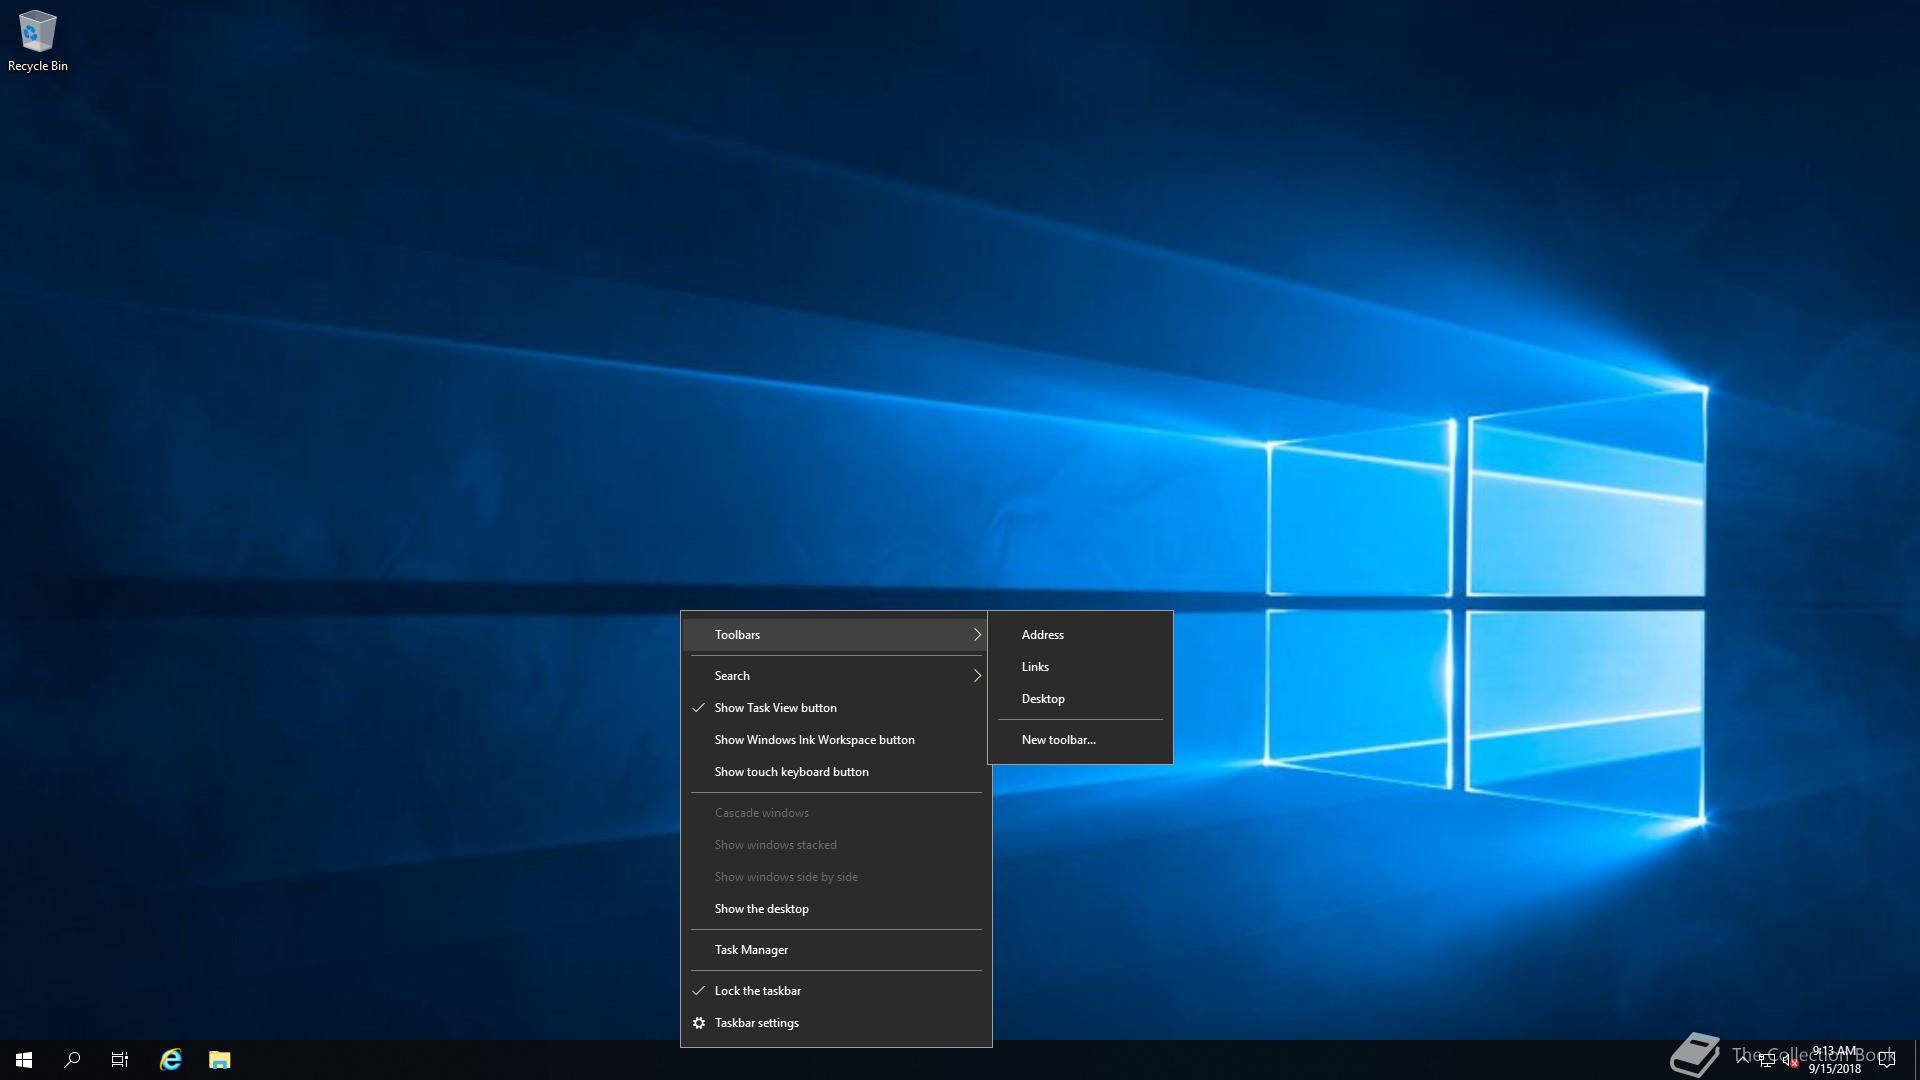This screenshot has width=1920, height=1080.
Task: Toggle Show Task View button
Action: 836,708
